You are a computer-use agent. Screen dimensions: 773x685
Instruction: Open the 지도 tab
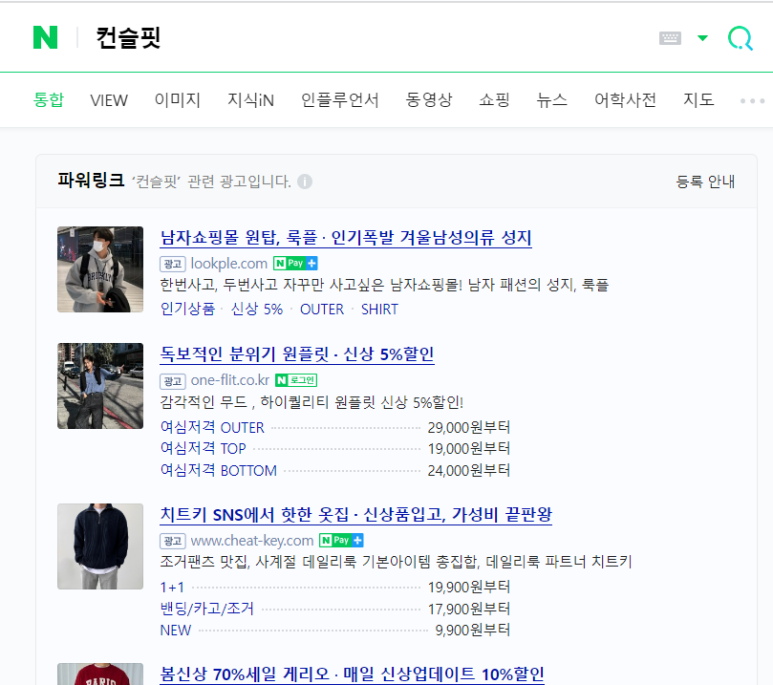click(x=698, y=100)
